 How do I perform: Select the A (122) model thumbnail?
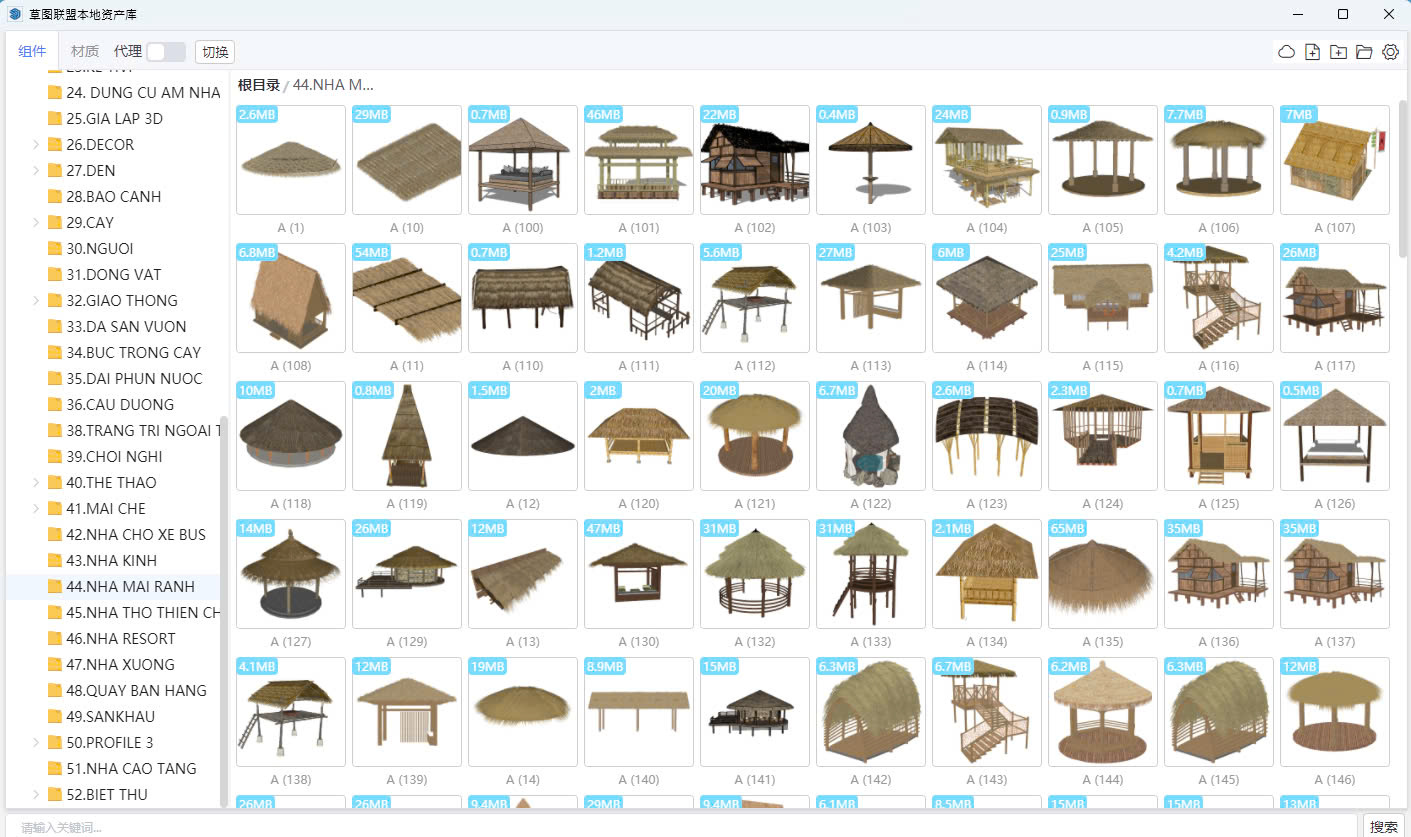pos(870,436)
